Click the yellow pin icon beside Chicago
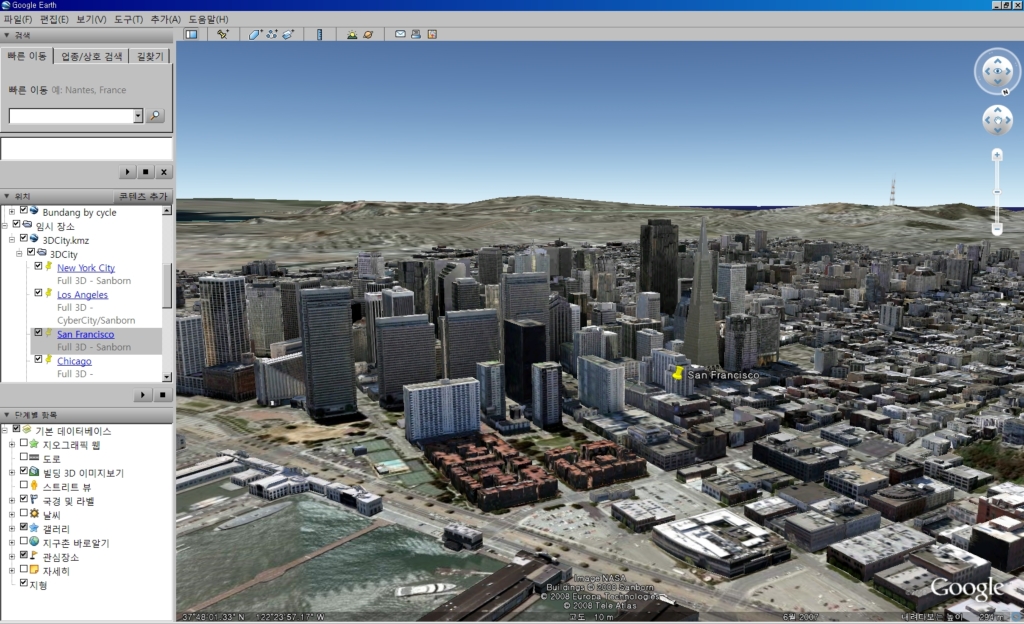1024x624 pixels. (49, 360)
